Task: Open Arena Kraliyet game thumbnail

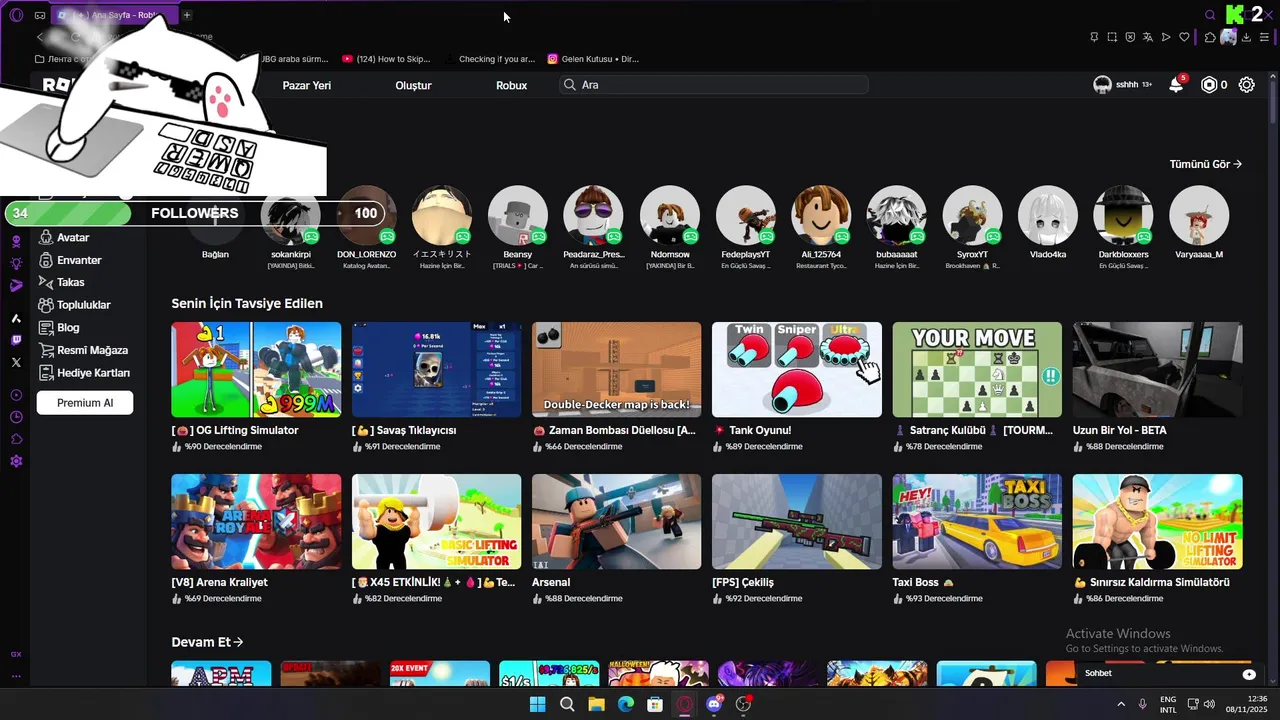Action: point(256,521)
